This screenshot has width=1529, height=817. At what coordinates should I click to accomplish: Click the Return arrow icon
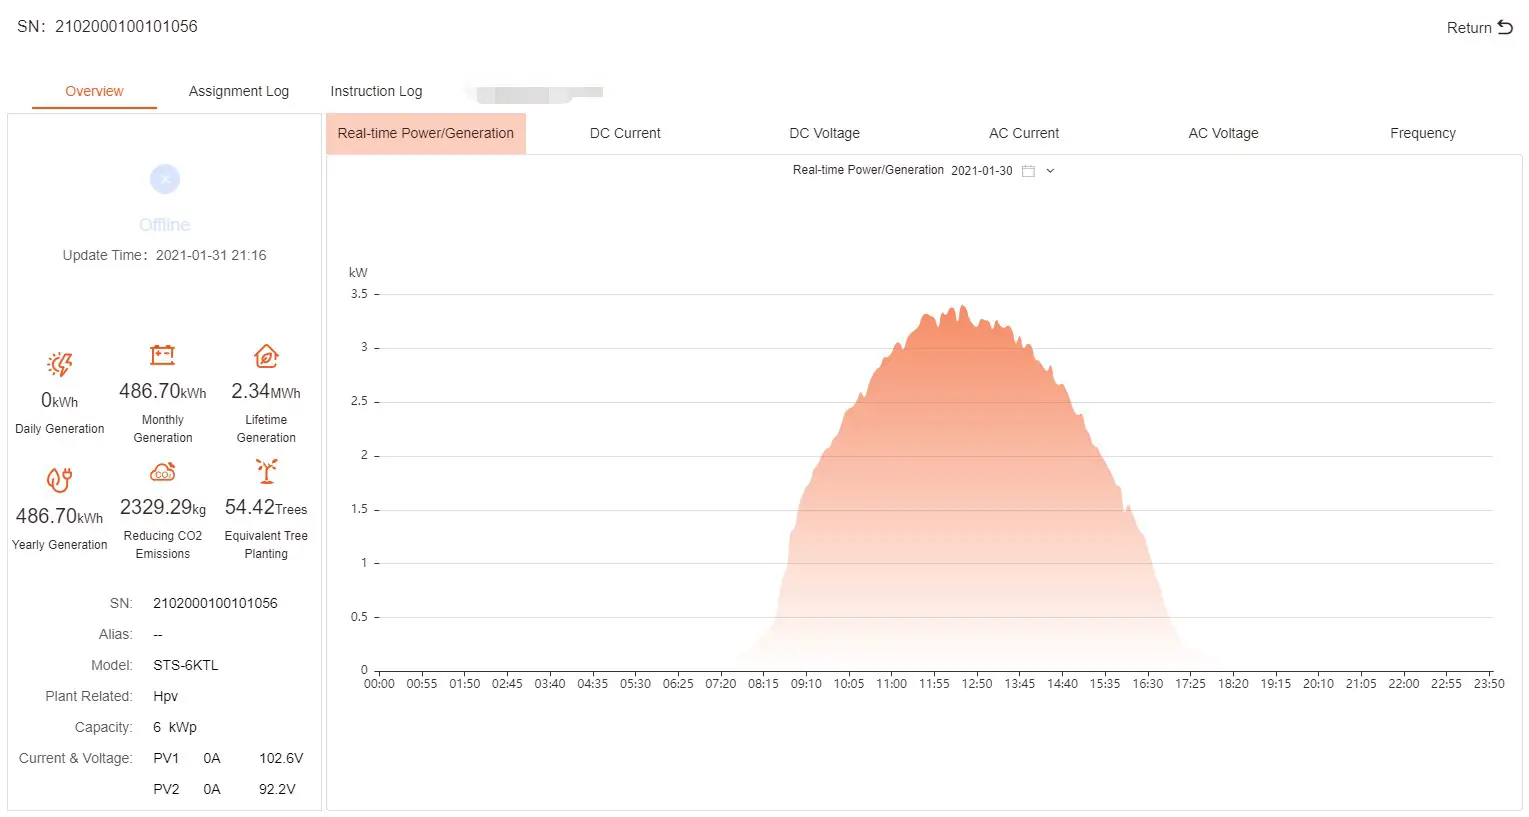(1505, 27)
